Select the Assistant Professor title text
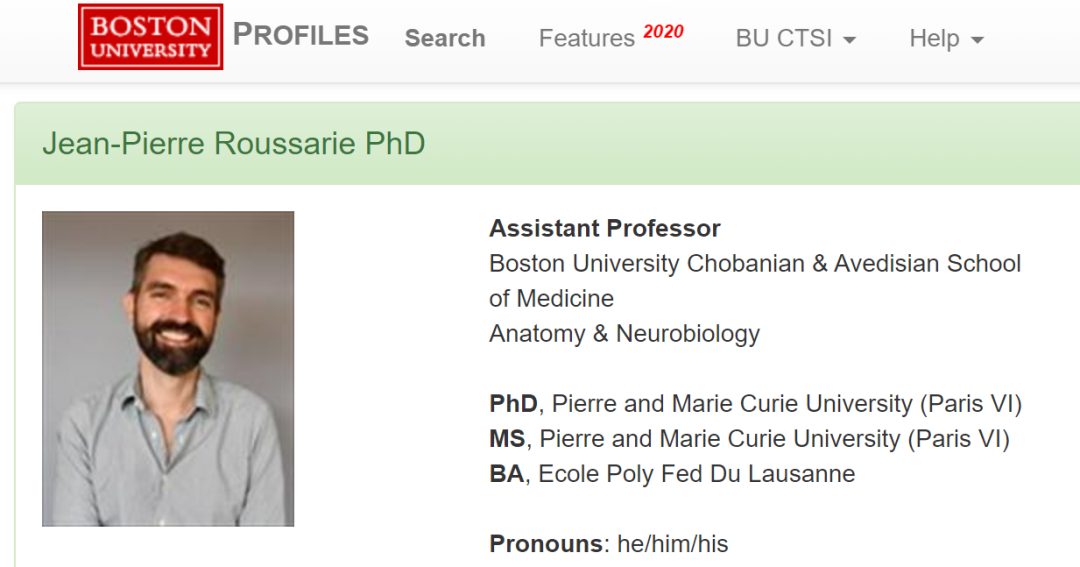The height and width of the screenshot is (567, 1080). pos(605,229)
